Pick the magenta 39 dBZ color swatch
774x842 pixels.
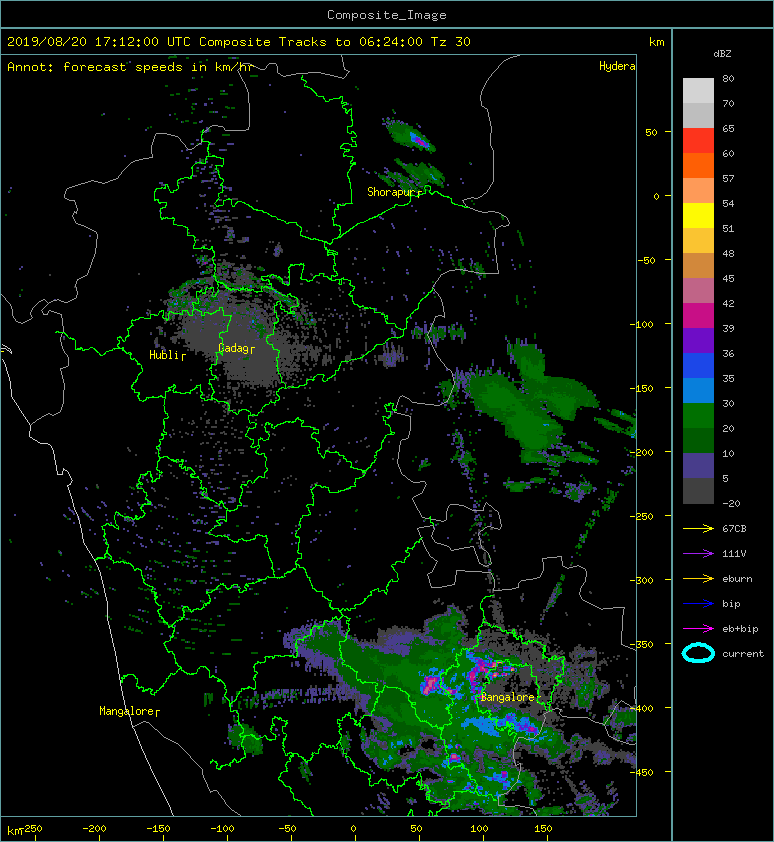point(698,316)
